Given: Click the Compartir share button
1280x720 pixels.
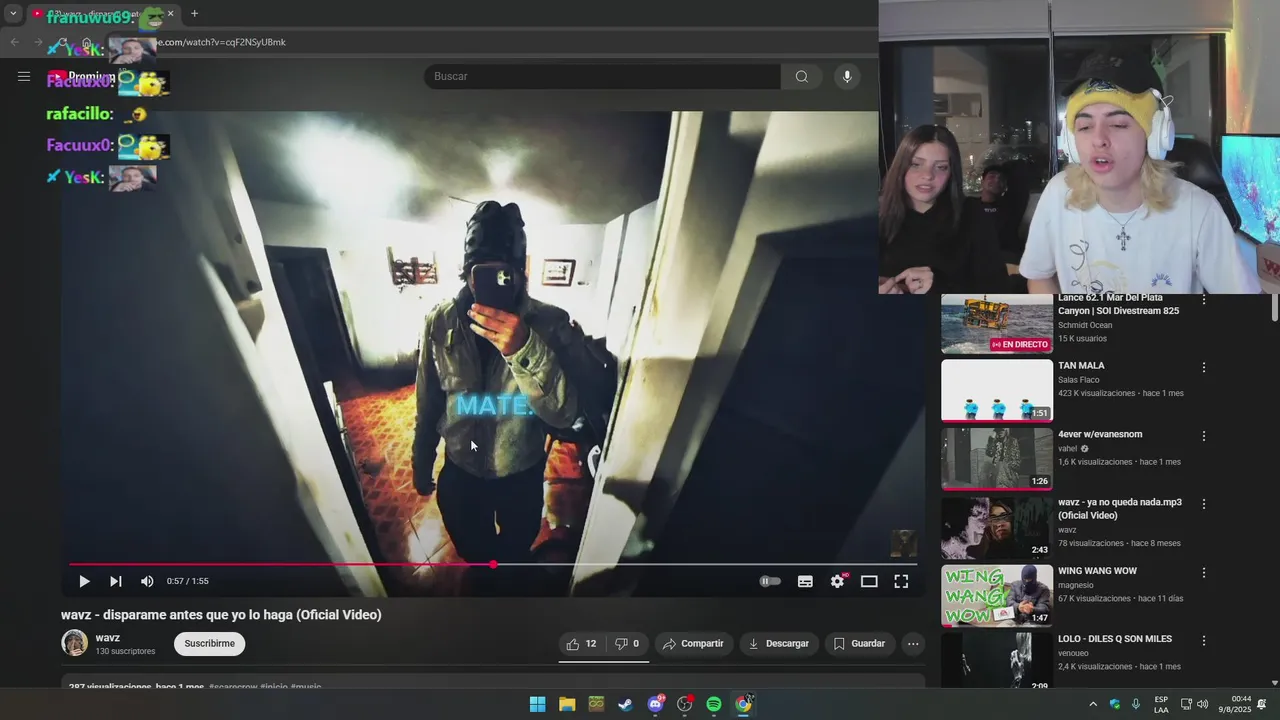Looking at the screenshot, I should pos(693,644).
